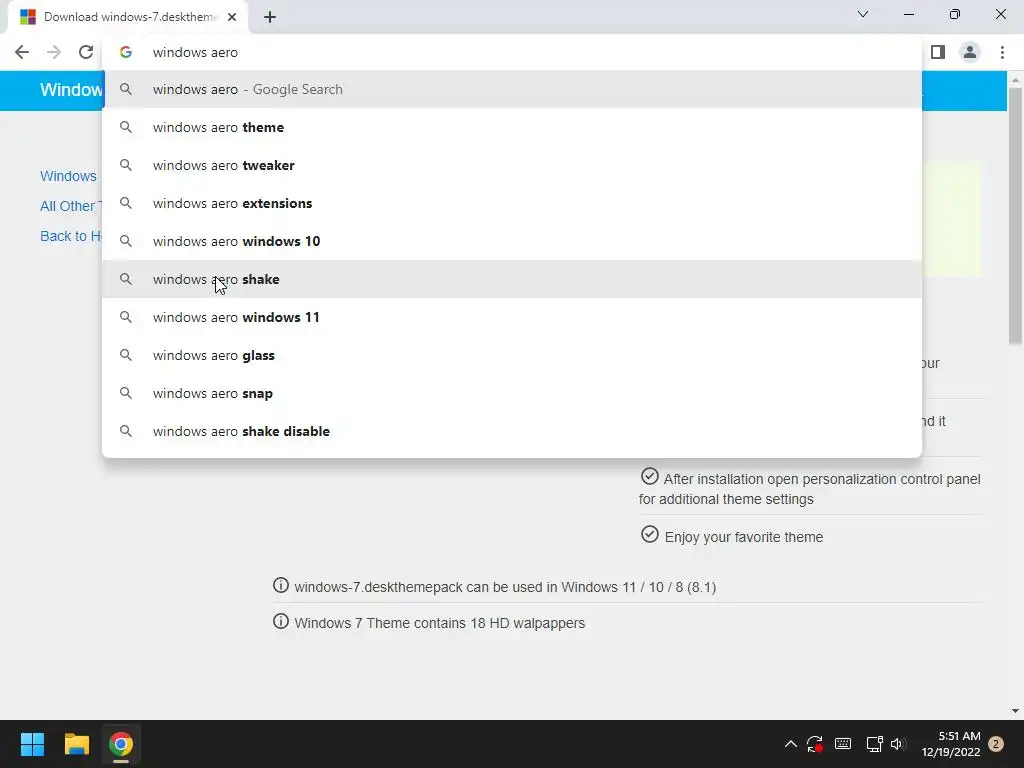Open the clock showing 5:51 AM

click(951, 744)
